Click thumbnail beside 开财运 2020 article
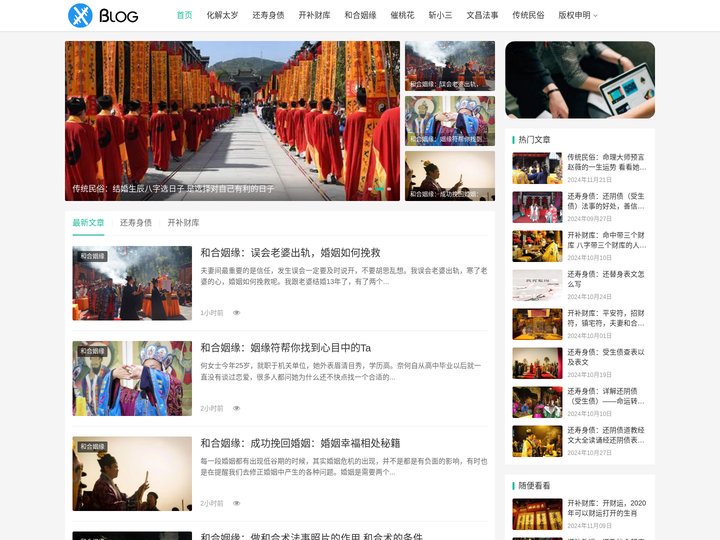 [x=537, y=514]
